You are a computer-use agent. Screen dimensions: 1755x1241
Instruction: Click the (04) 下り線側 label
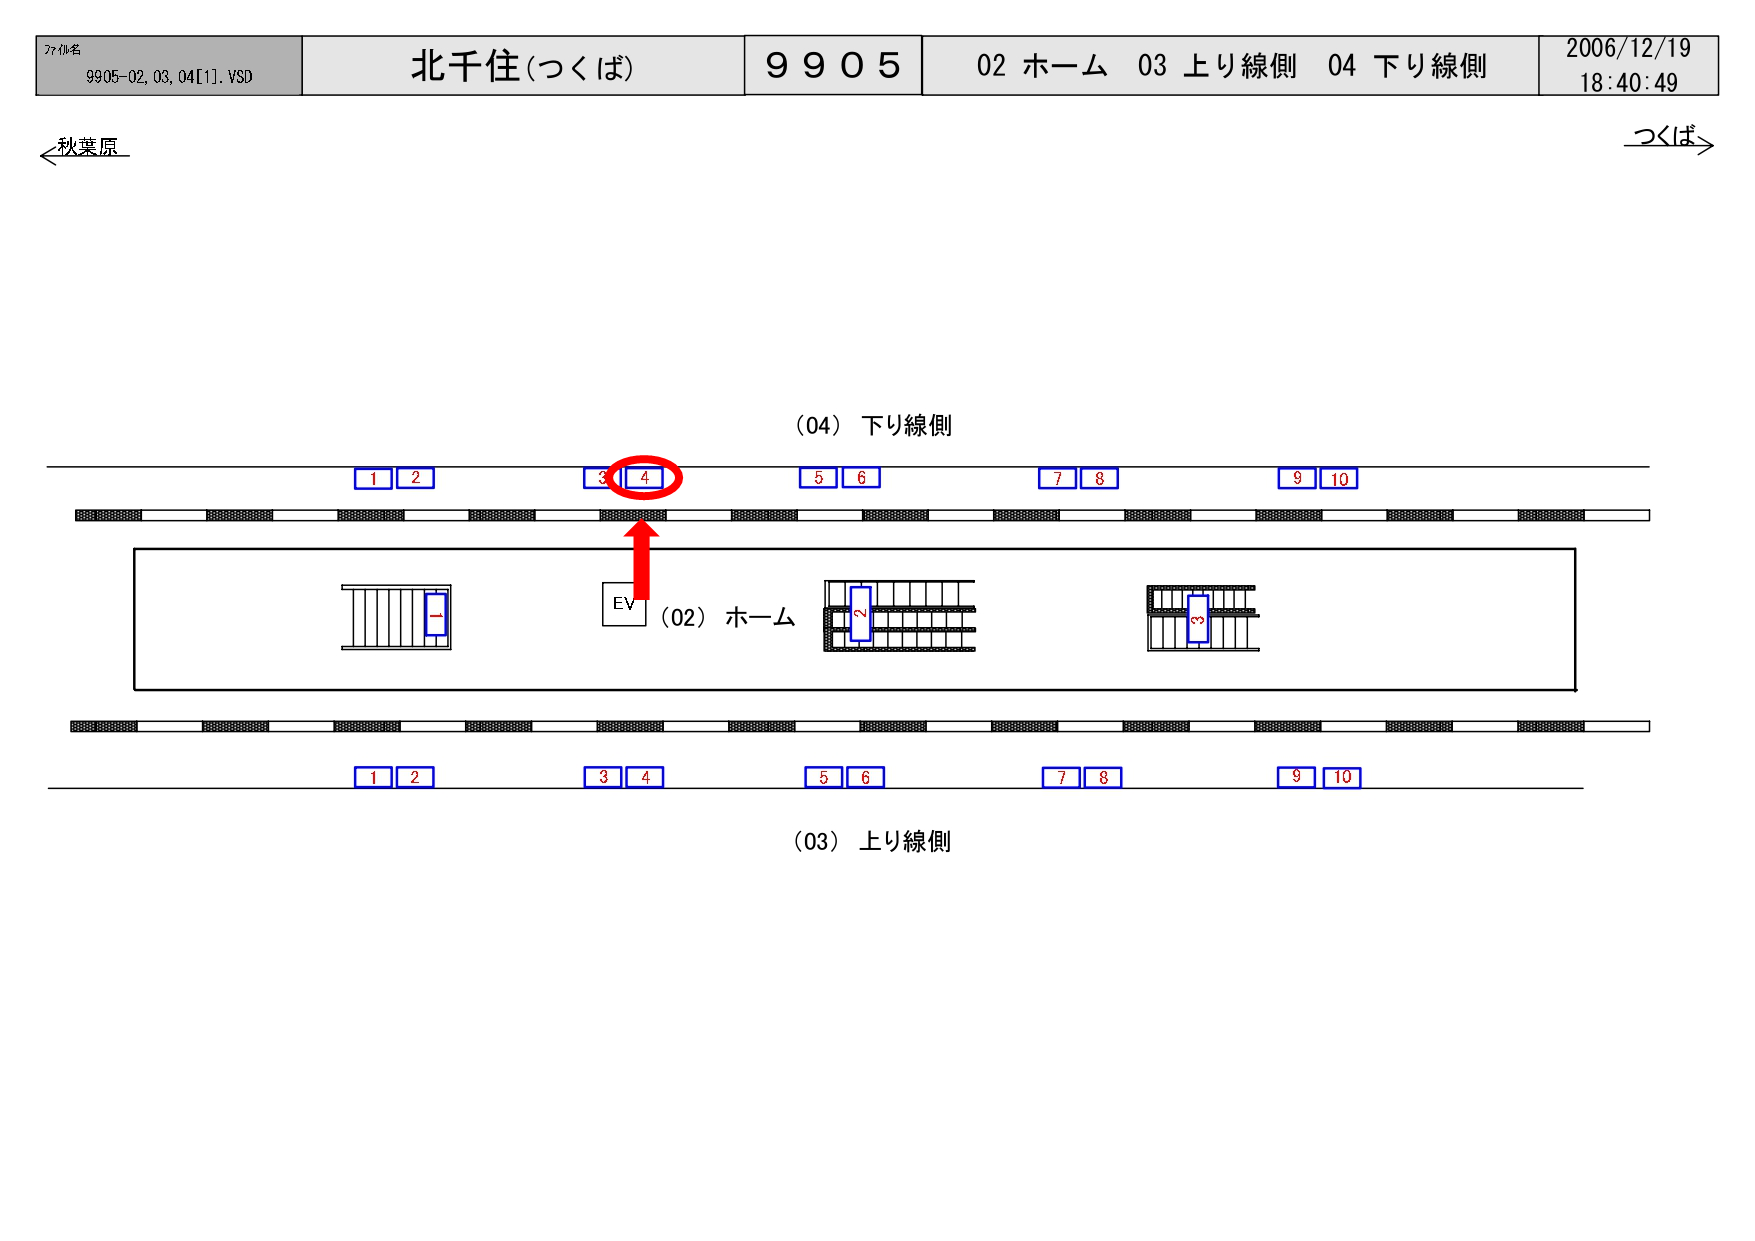[872, 426]
